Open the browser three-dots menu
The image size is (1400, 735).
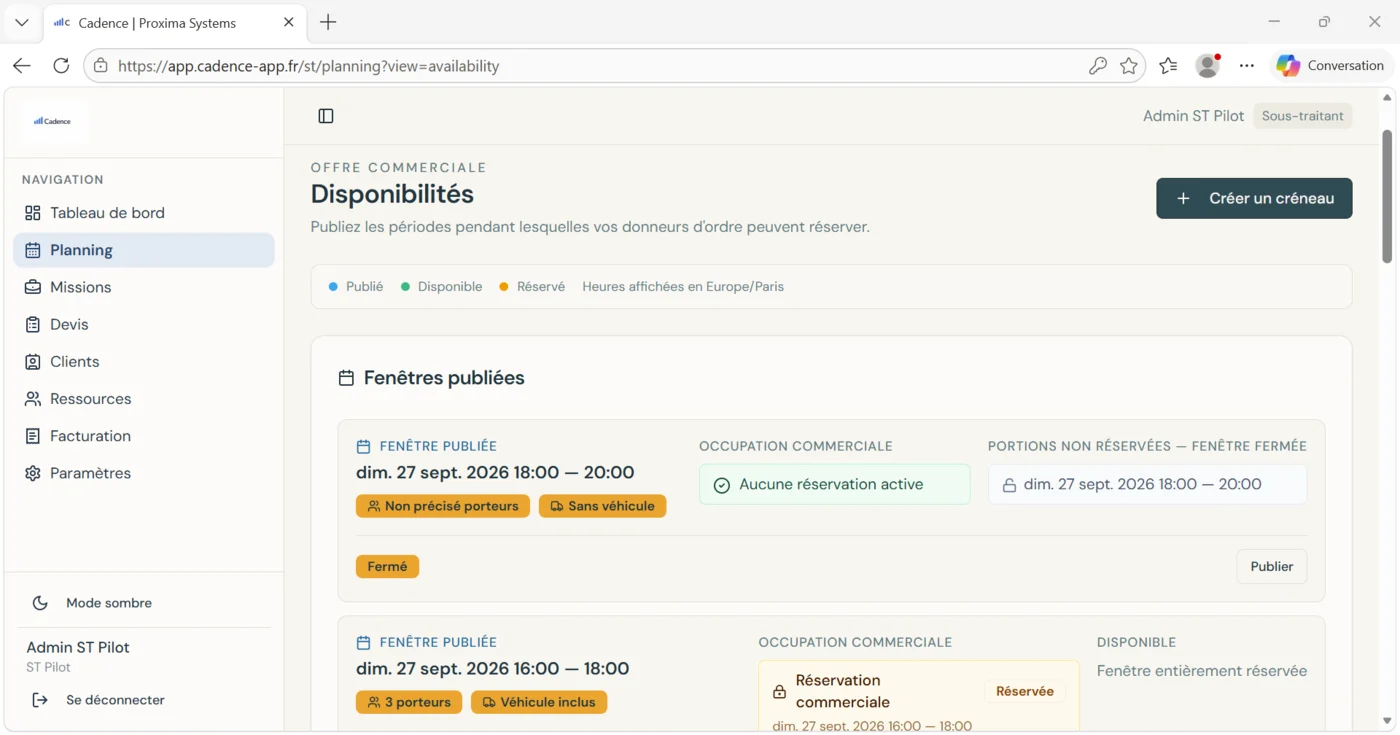[1246, 66]
